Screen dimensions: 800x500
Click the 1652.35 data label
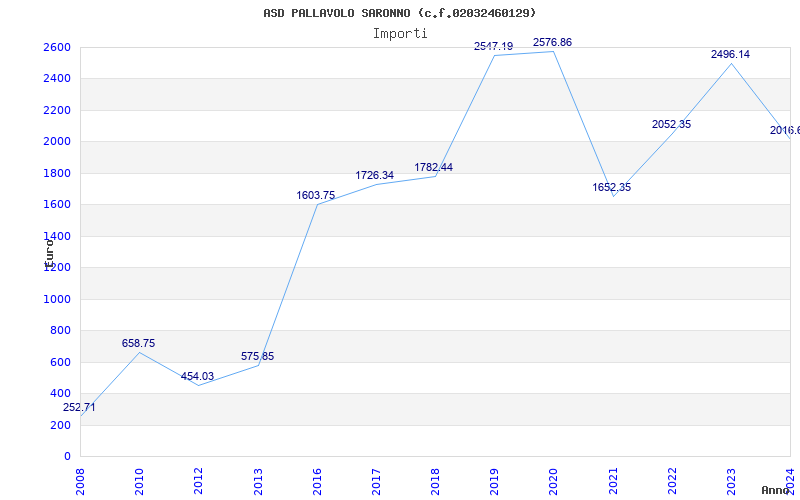click(612, 187)
